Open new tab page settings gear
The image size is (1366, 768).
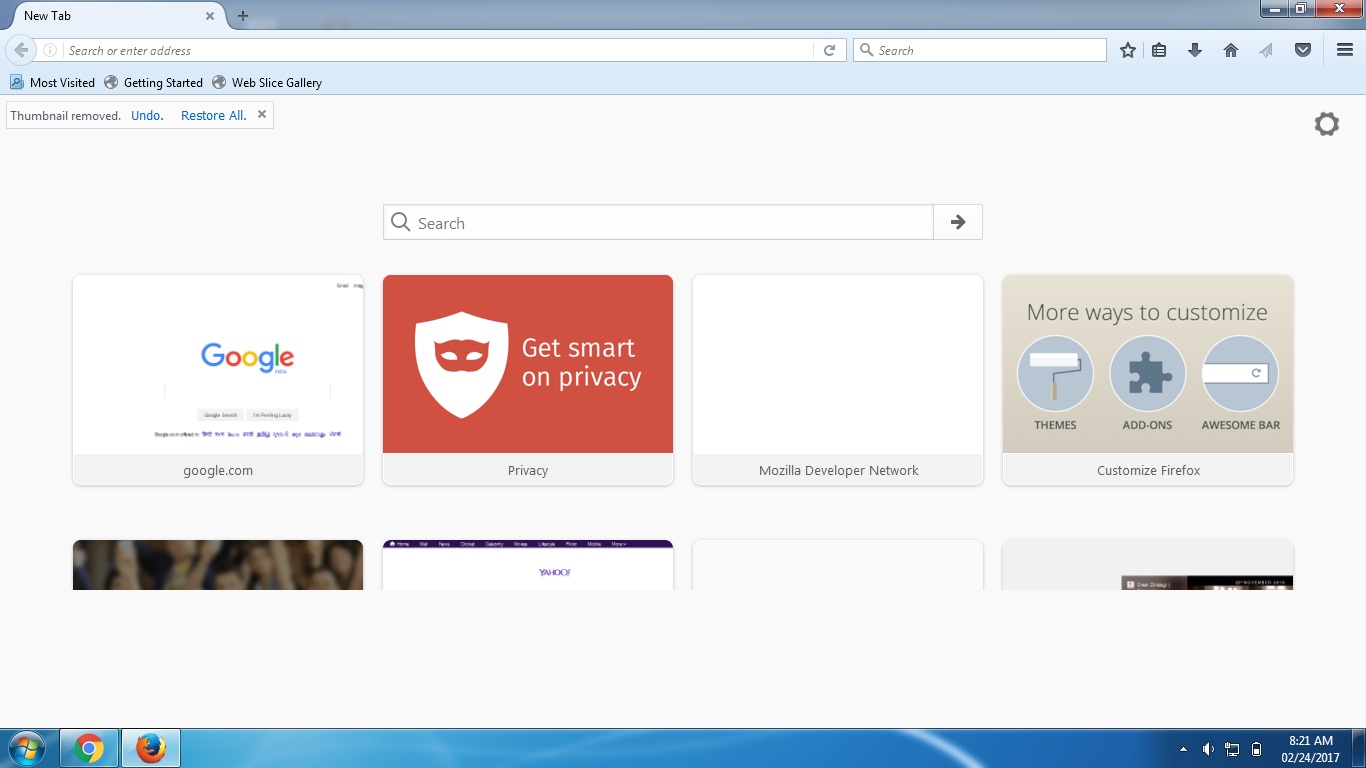[x=1326, y=124]
